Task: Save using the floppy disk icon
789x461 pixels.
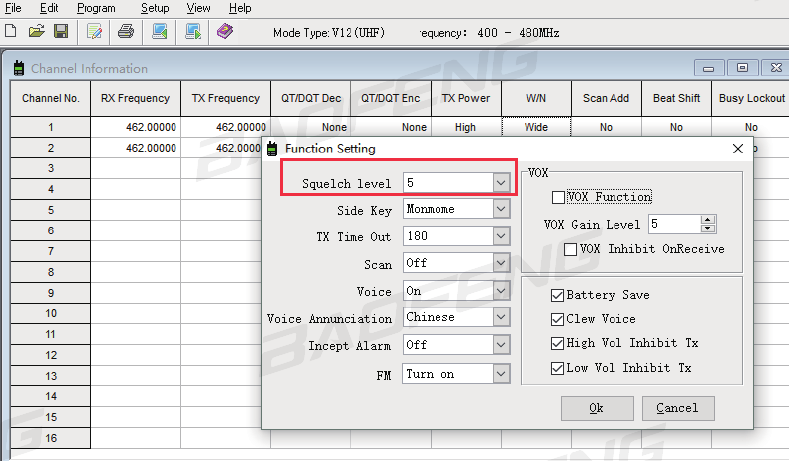Action: coord(61,32)
